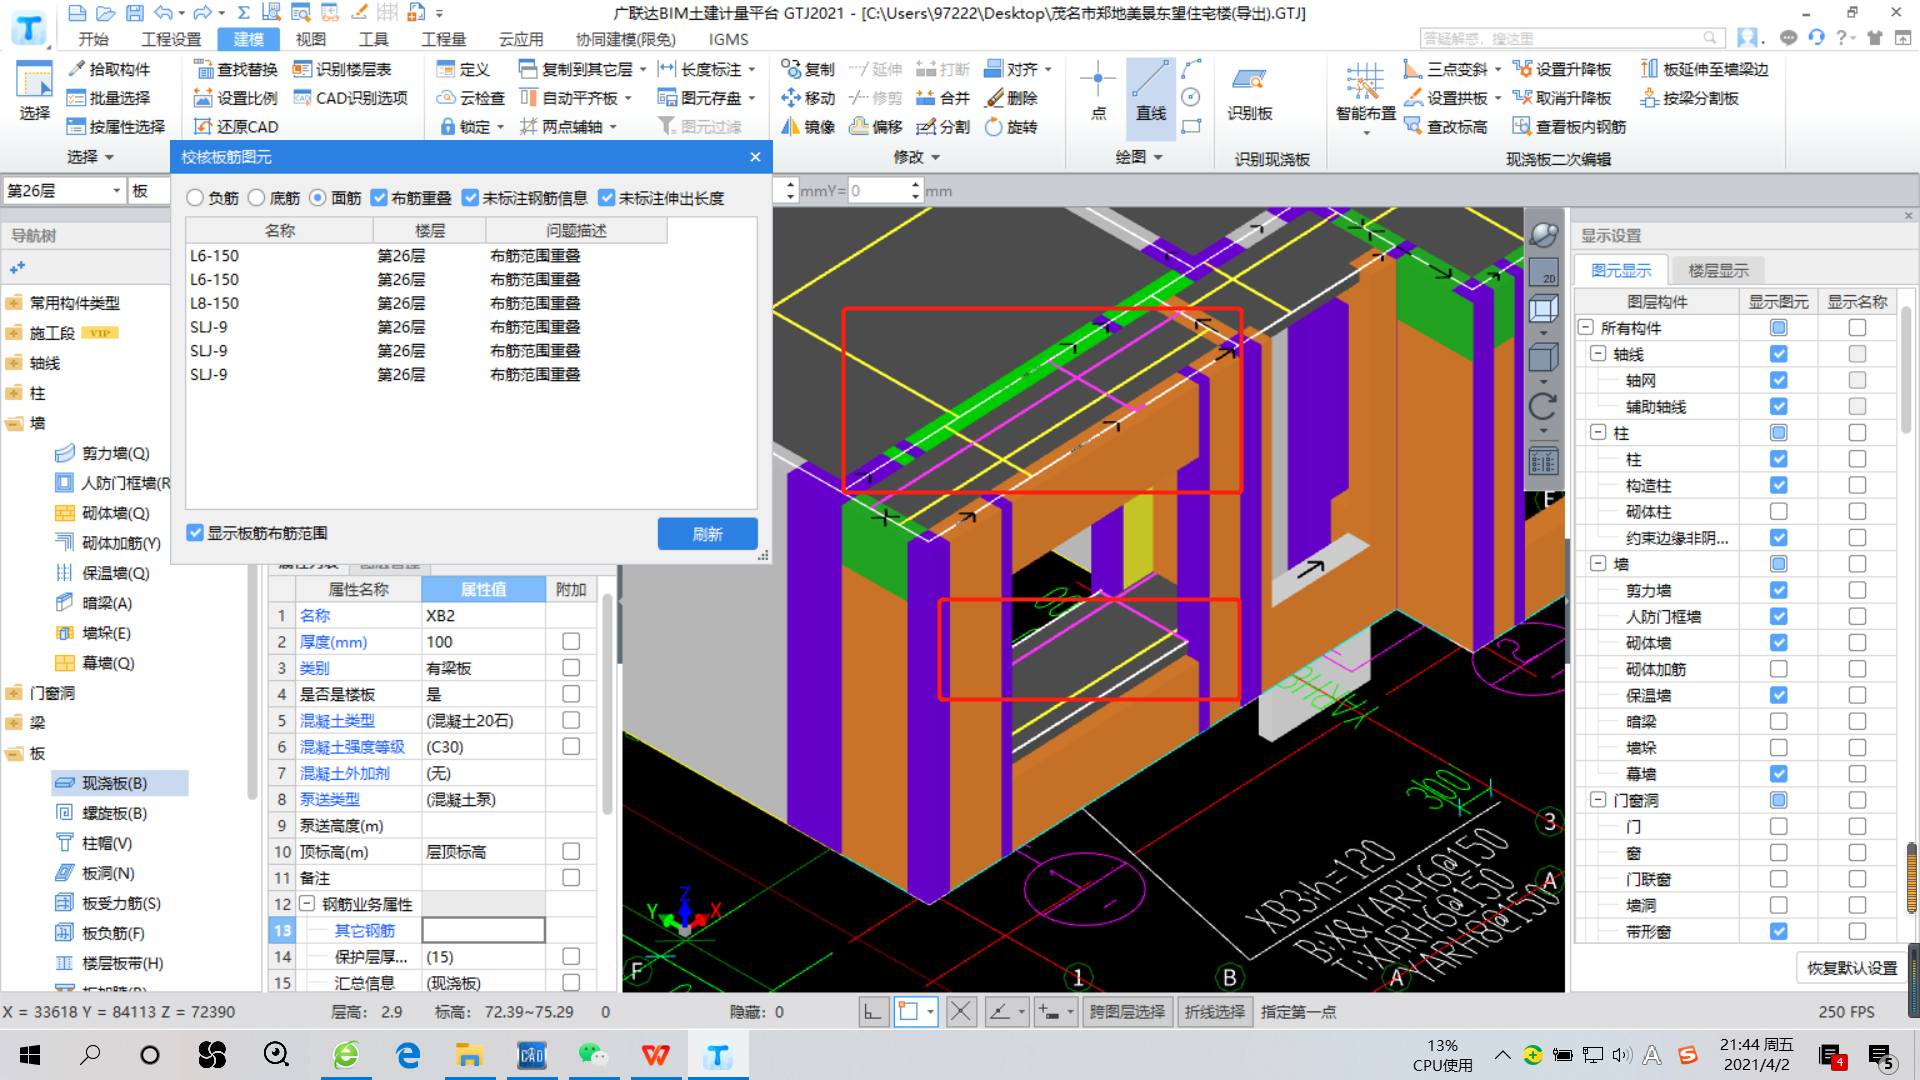Click 恢复默认设置 button
The image size is (1920, 1080).
point(1852,968)
